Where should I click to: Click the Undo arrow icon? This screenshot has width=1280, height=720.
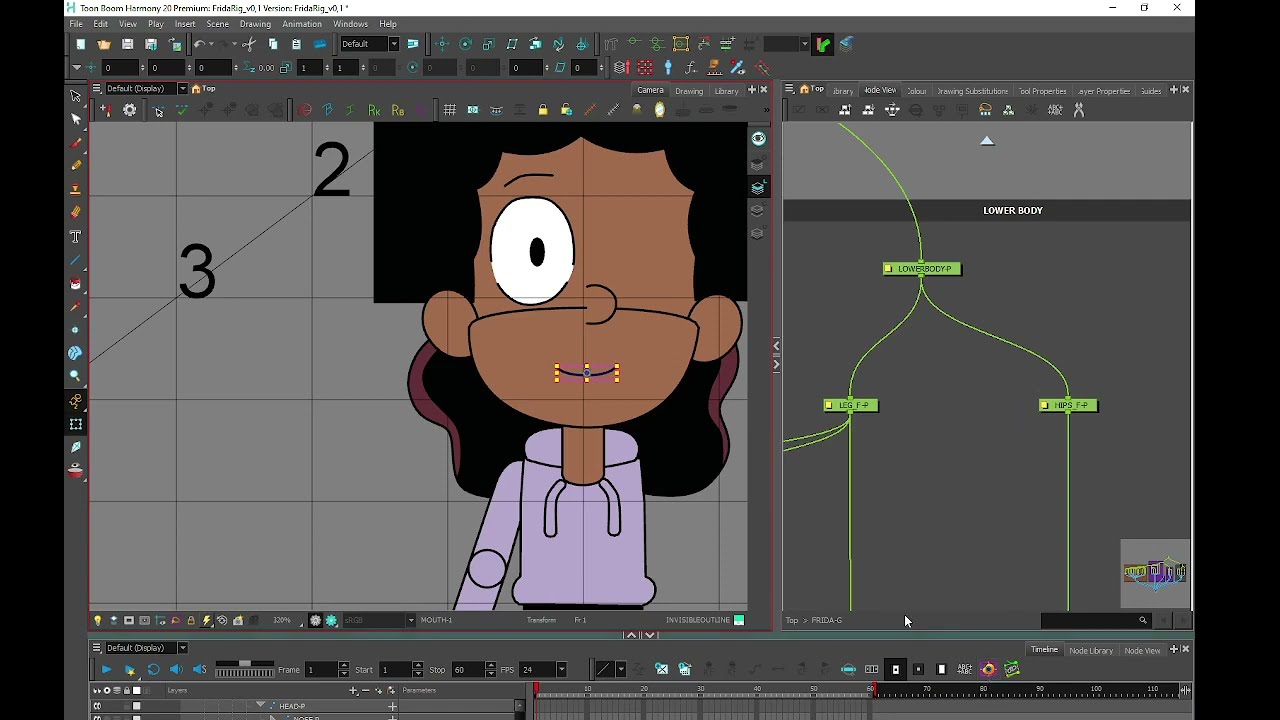[x=200, y=44]
